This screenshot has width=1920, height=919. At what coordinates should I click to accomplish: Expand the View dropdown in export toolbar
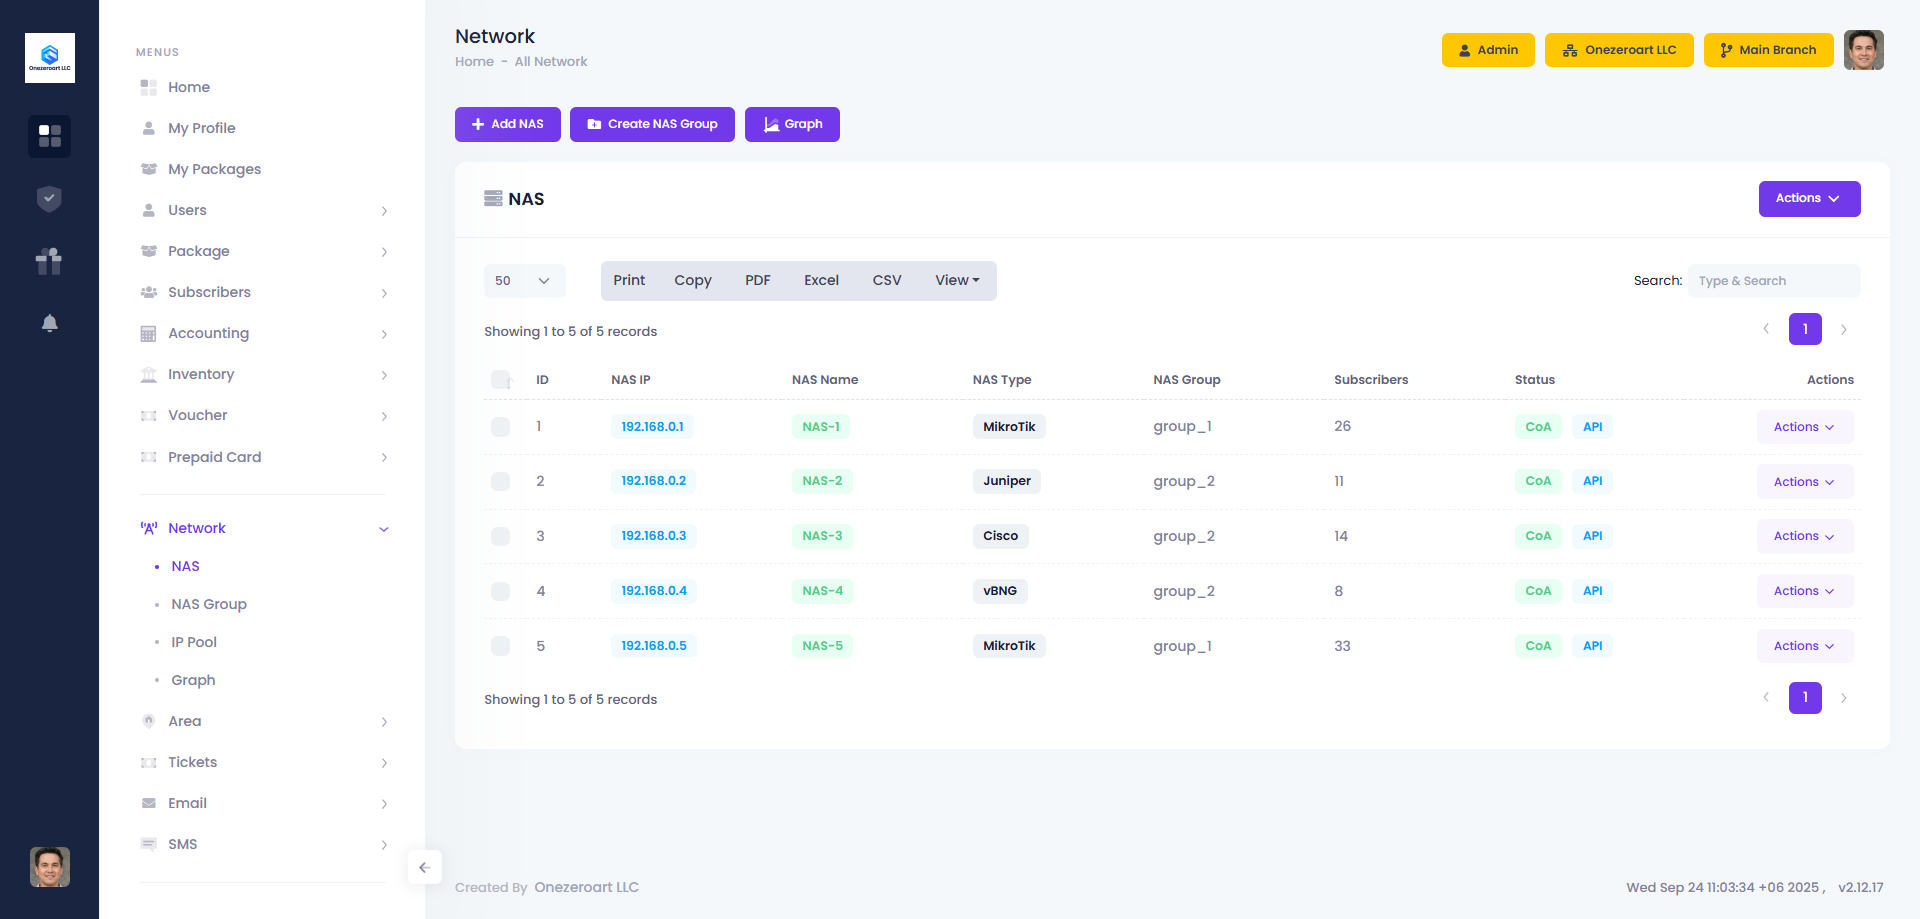[957, 281]
